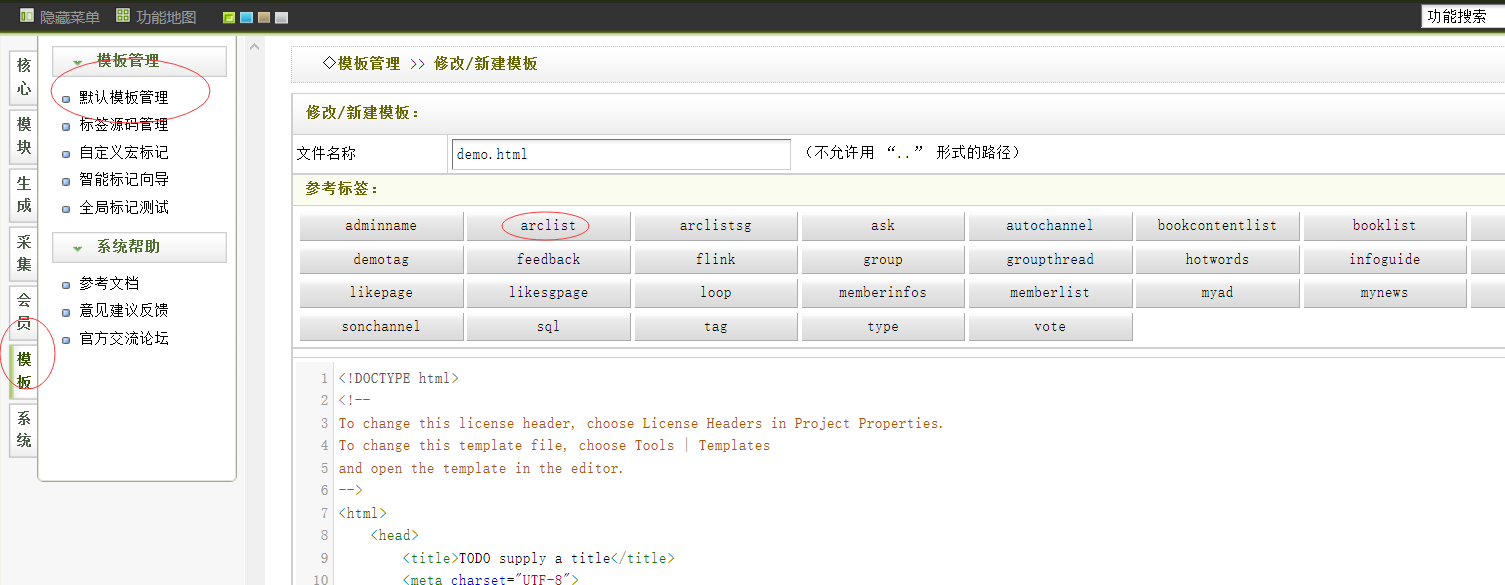Focus the 功能搜索 search box

pyautogui.click(x=1462, y=16)
